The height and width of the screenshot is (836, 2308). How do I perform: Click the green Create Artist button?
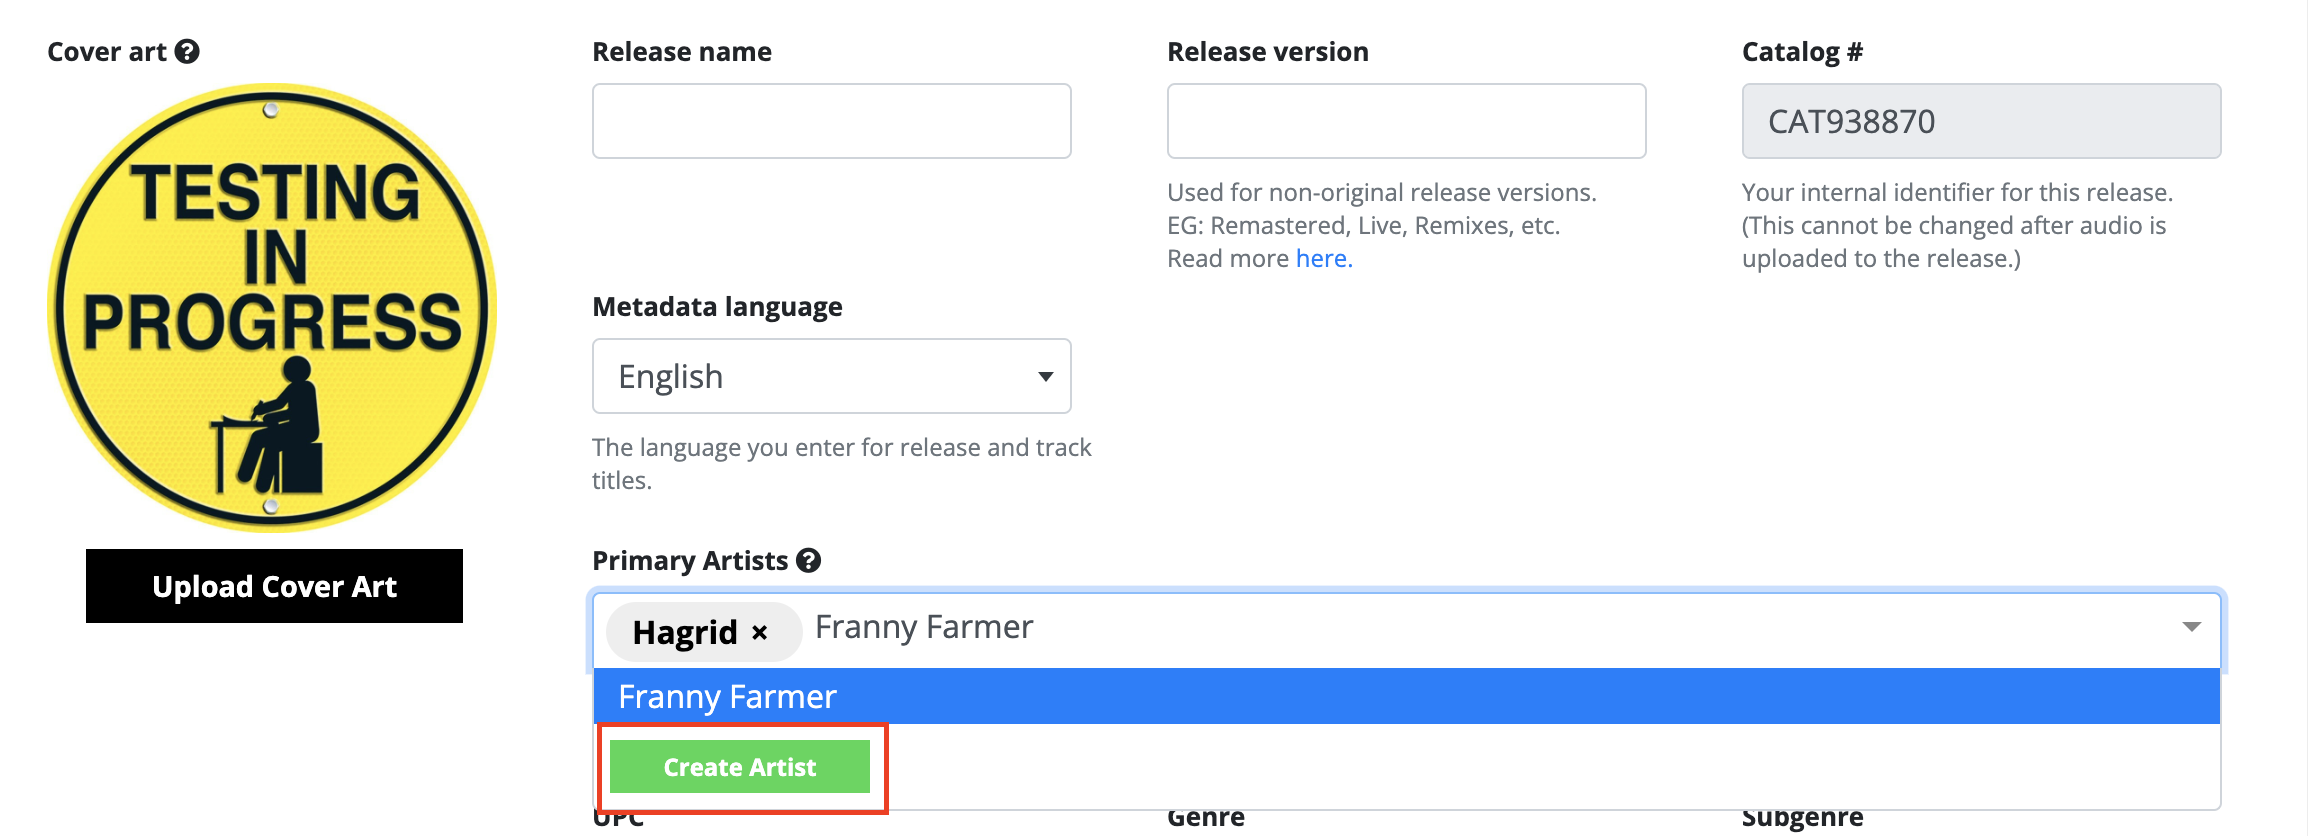tap(740, 767)
